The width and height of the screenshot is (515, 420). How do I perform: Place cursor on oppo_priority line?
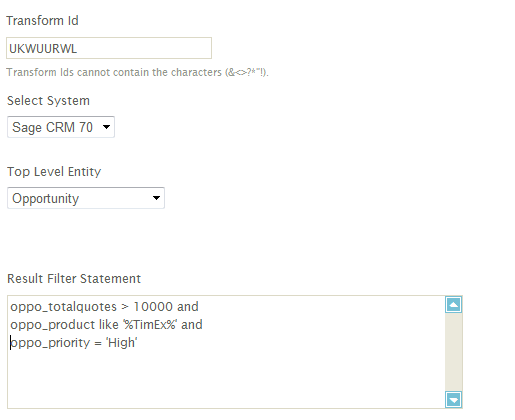[74, 343]
